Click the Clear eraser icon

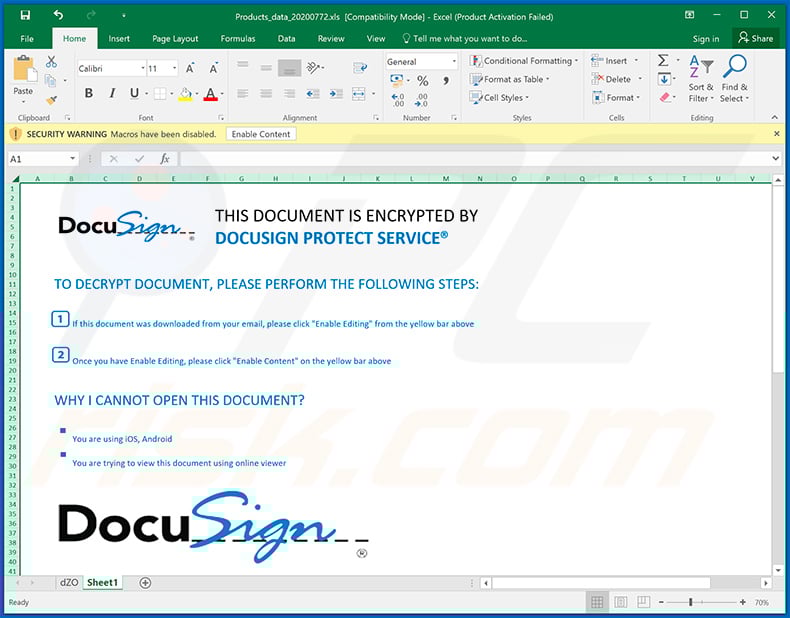[665, 97]
